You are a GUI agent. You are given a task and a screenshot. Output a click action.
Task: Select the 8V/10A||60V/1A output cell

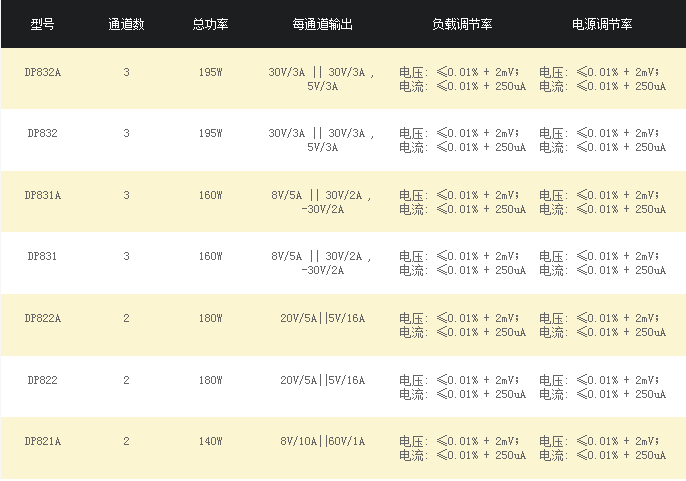coord(322,441)
